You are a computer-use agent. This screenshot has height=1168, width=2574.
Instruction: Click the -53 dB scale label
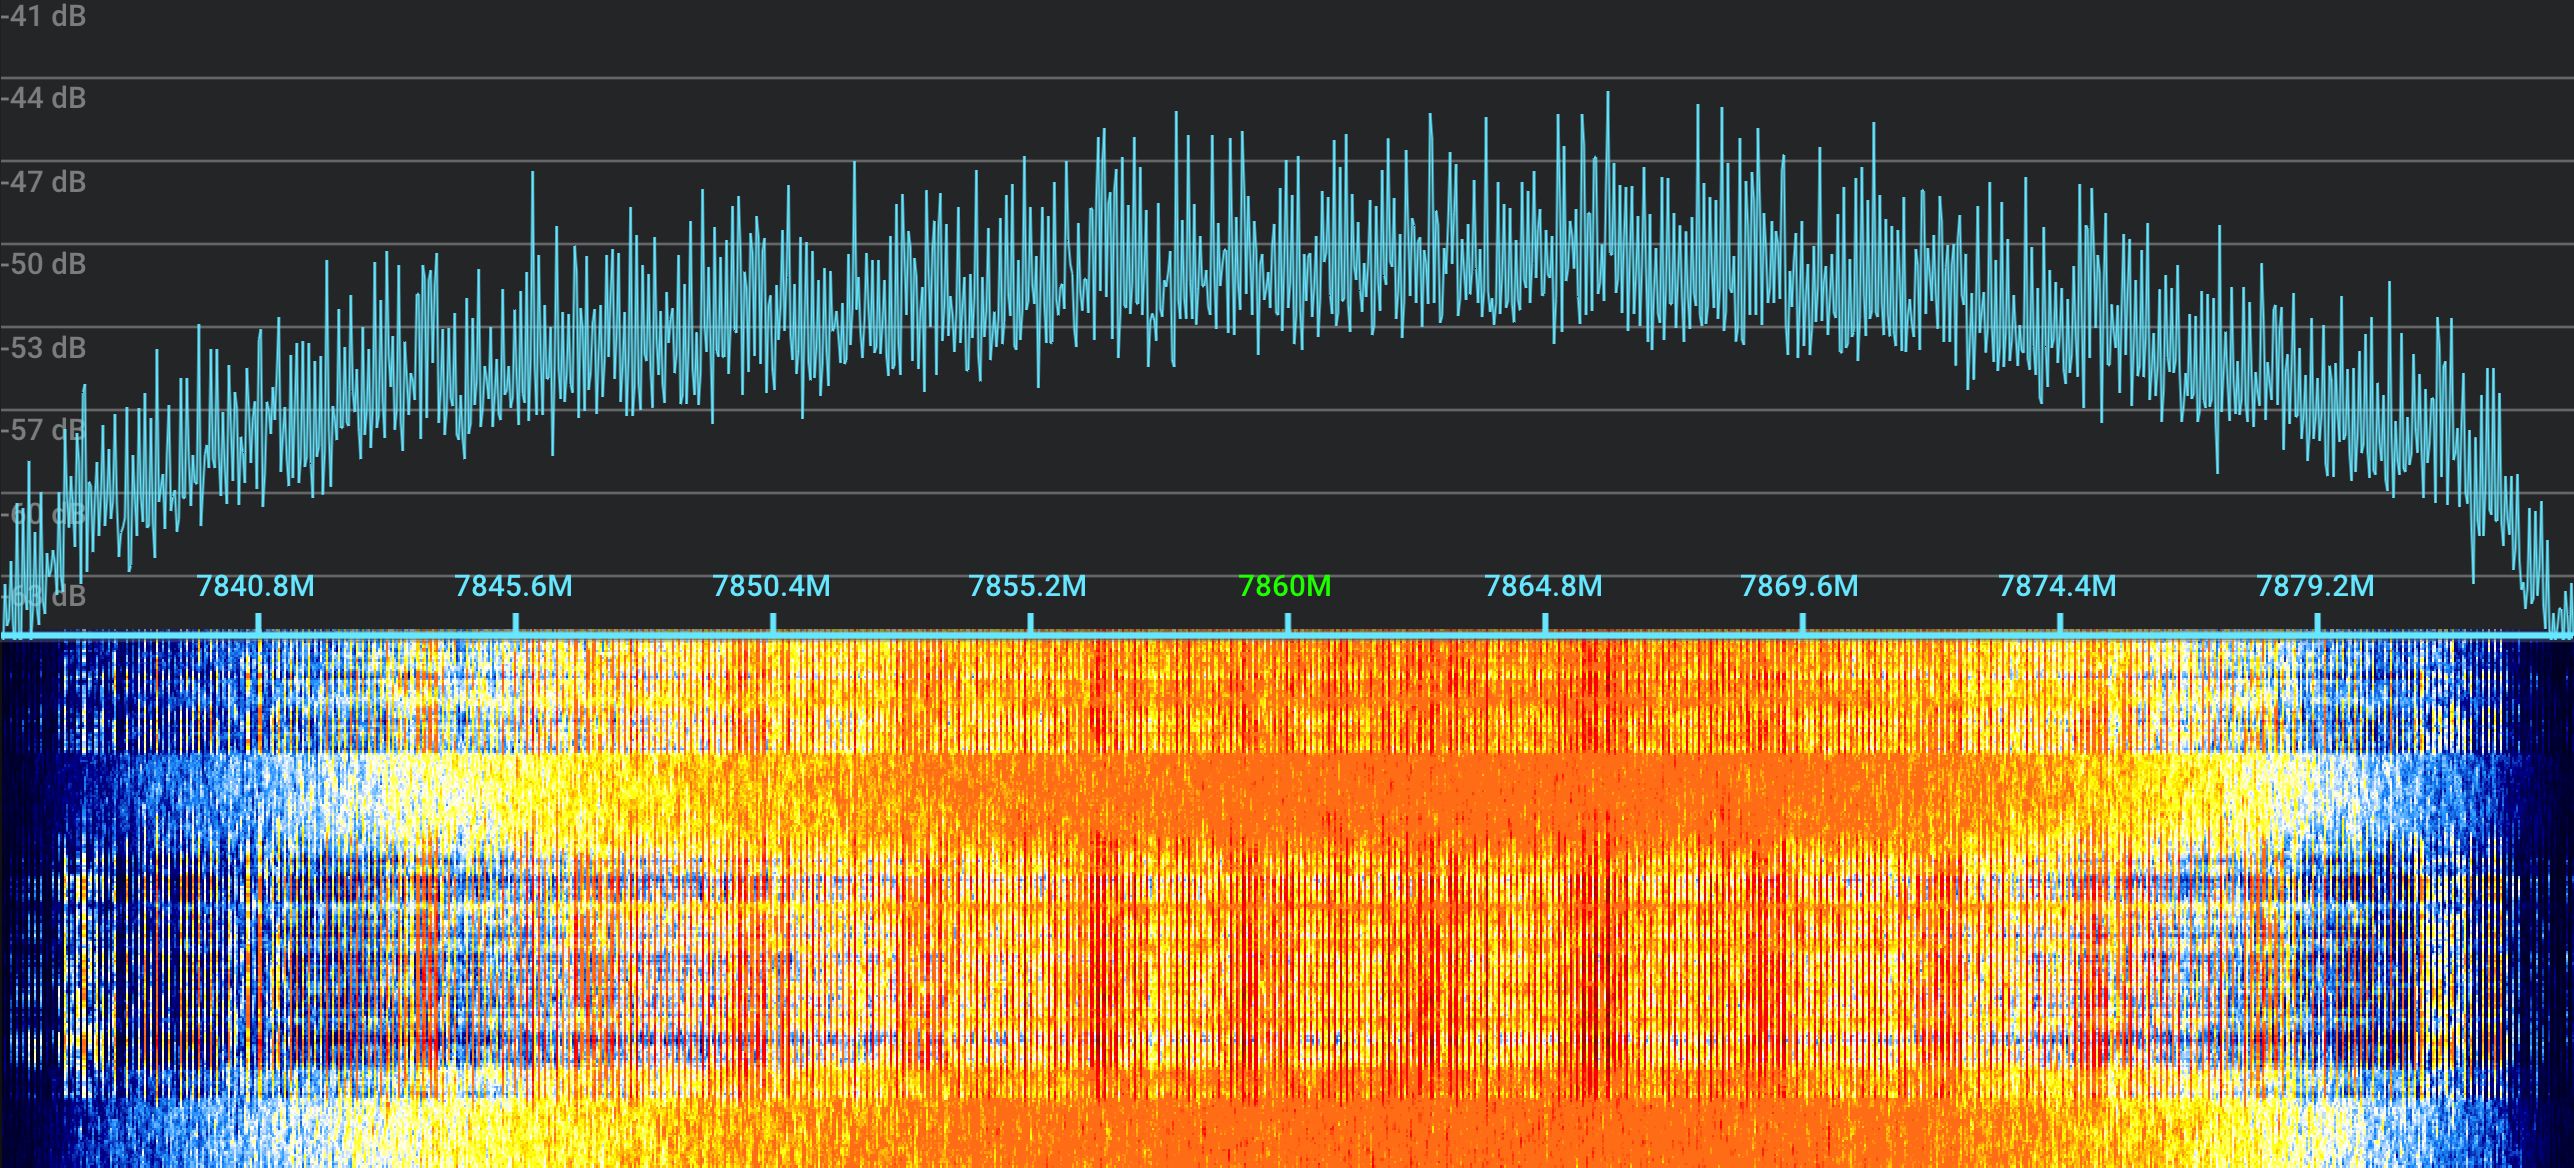pyautogui.click(x=44, y=348)
